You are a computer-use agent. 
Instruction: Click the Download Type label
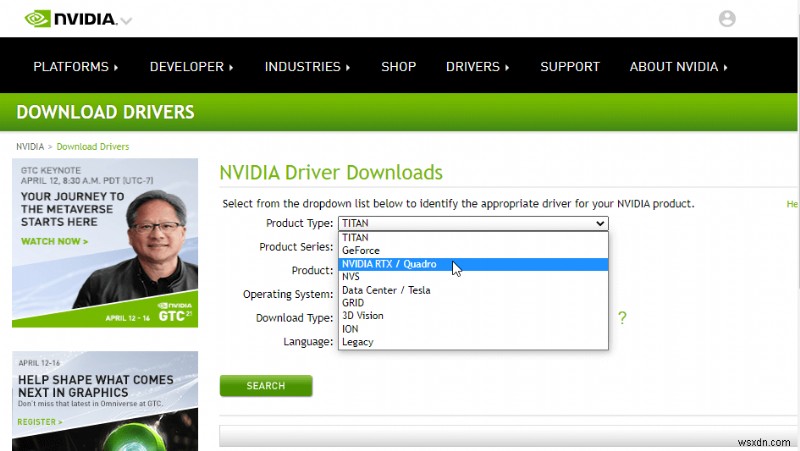tap(294, 318)
